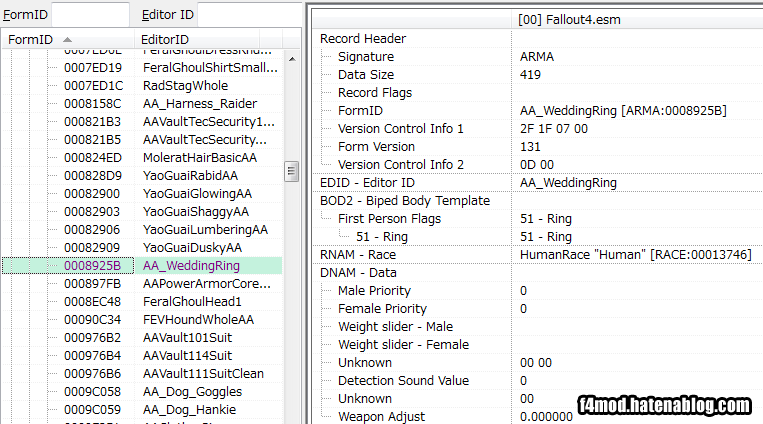Click the Male Priority row
763x424 pixels.
[538, 291]
